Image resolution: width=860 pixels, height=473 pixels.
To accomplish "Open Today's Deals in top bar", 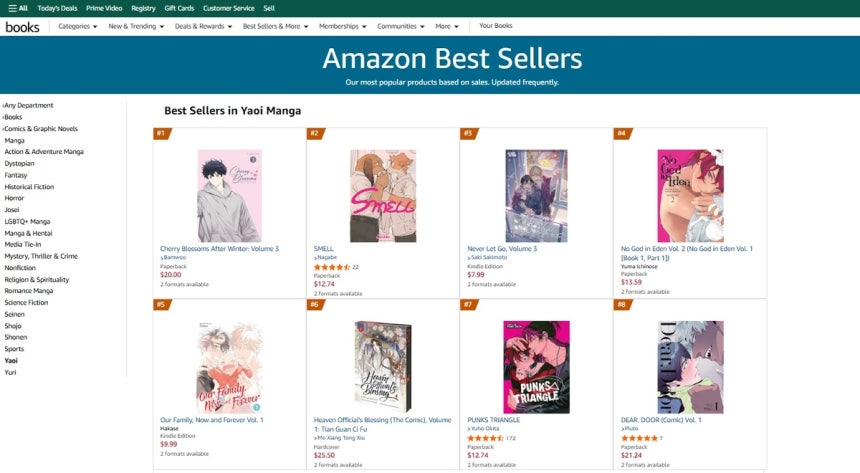I will coord(56,8).
